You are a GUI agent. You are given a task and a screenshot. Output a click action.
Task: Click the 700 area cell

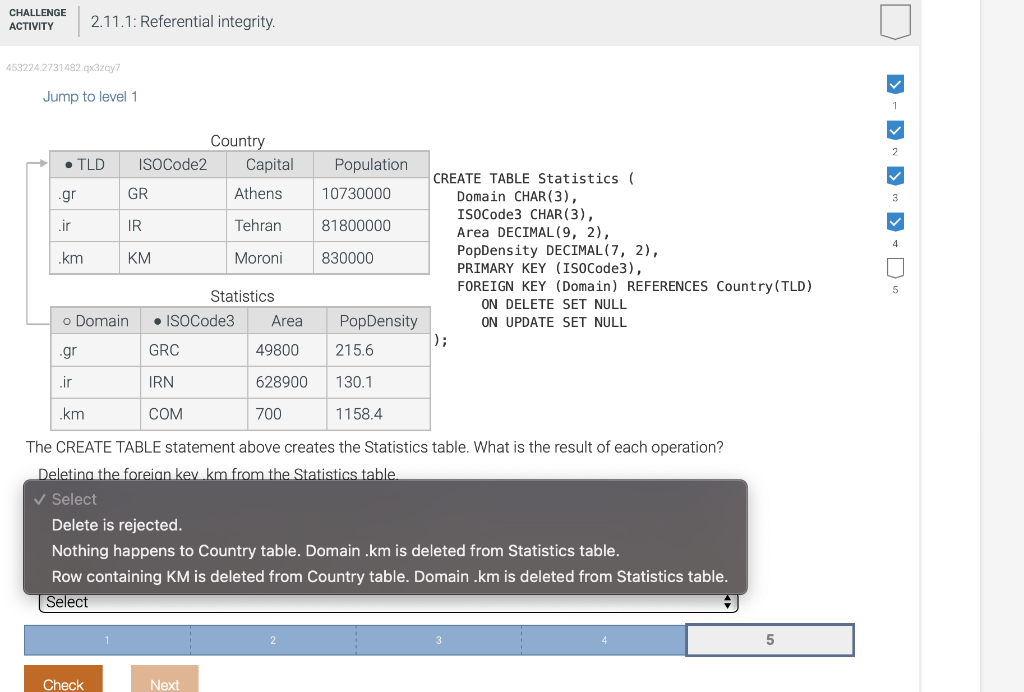(287, 414)
